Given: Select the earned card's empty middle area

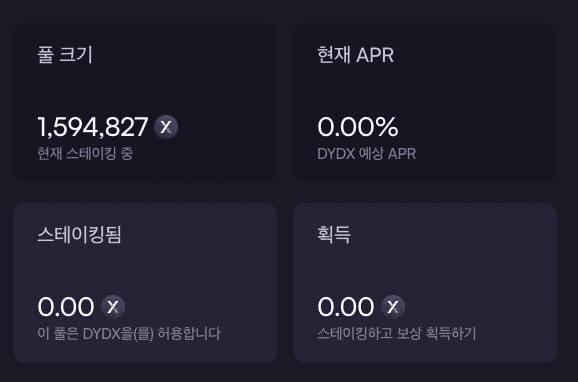Looking at the screenshot, I should [x=425, y=271].
